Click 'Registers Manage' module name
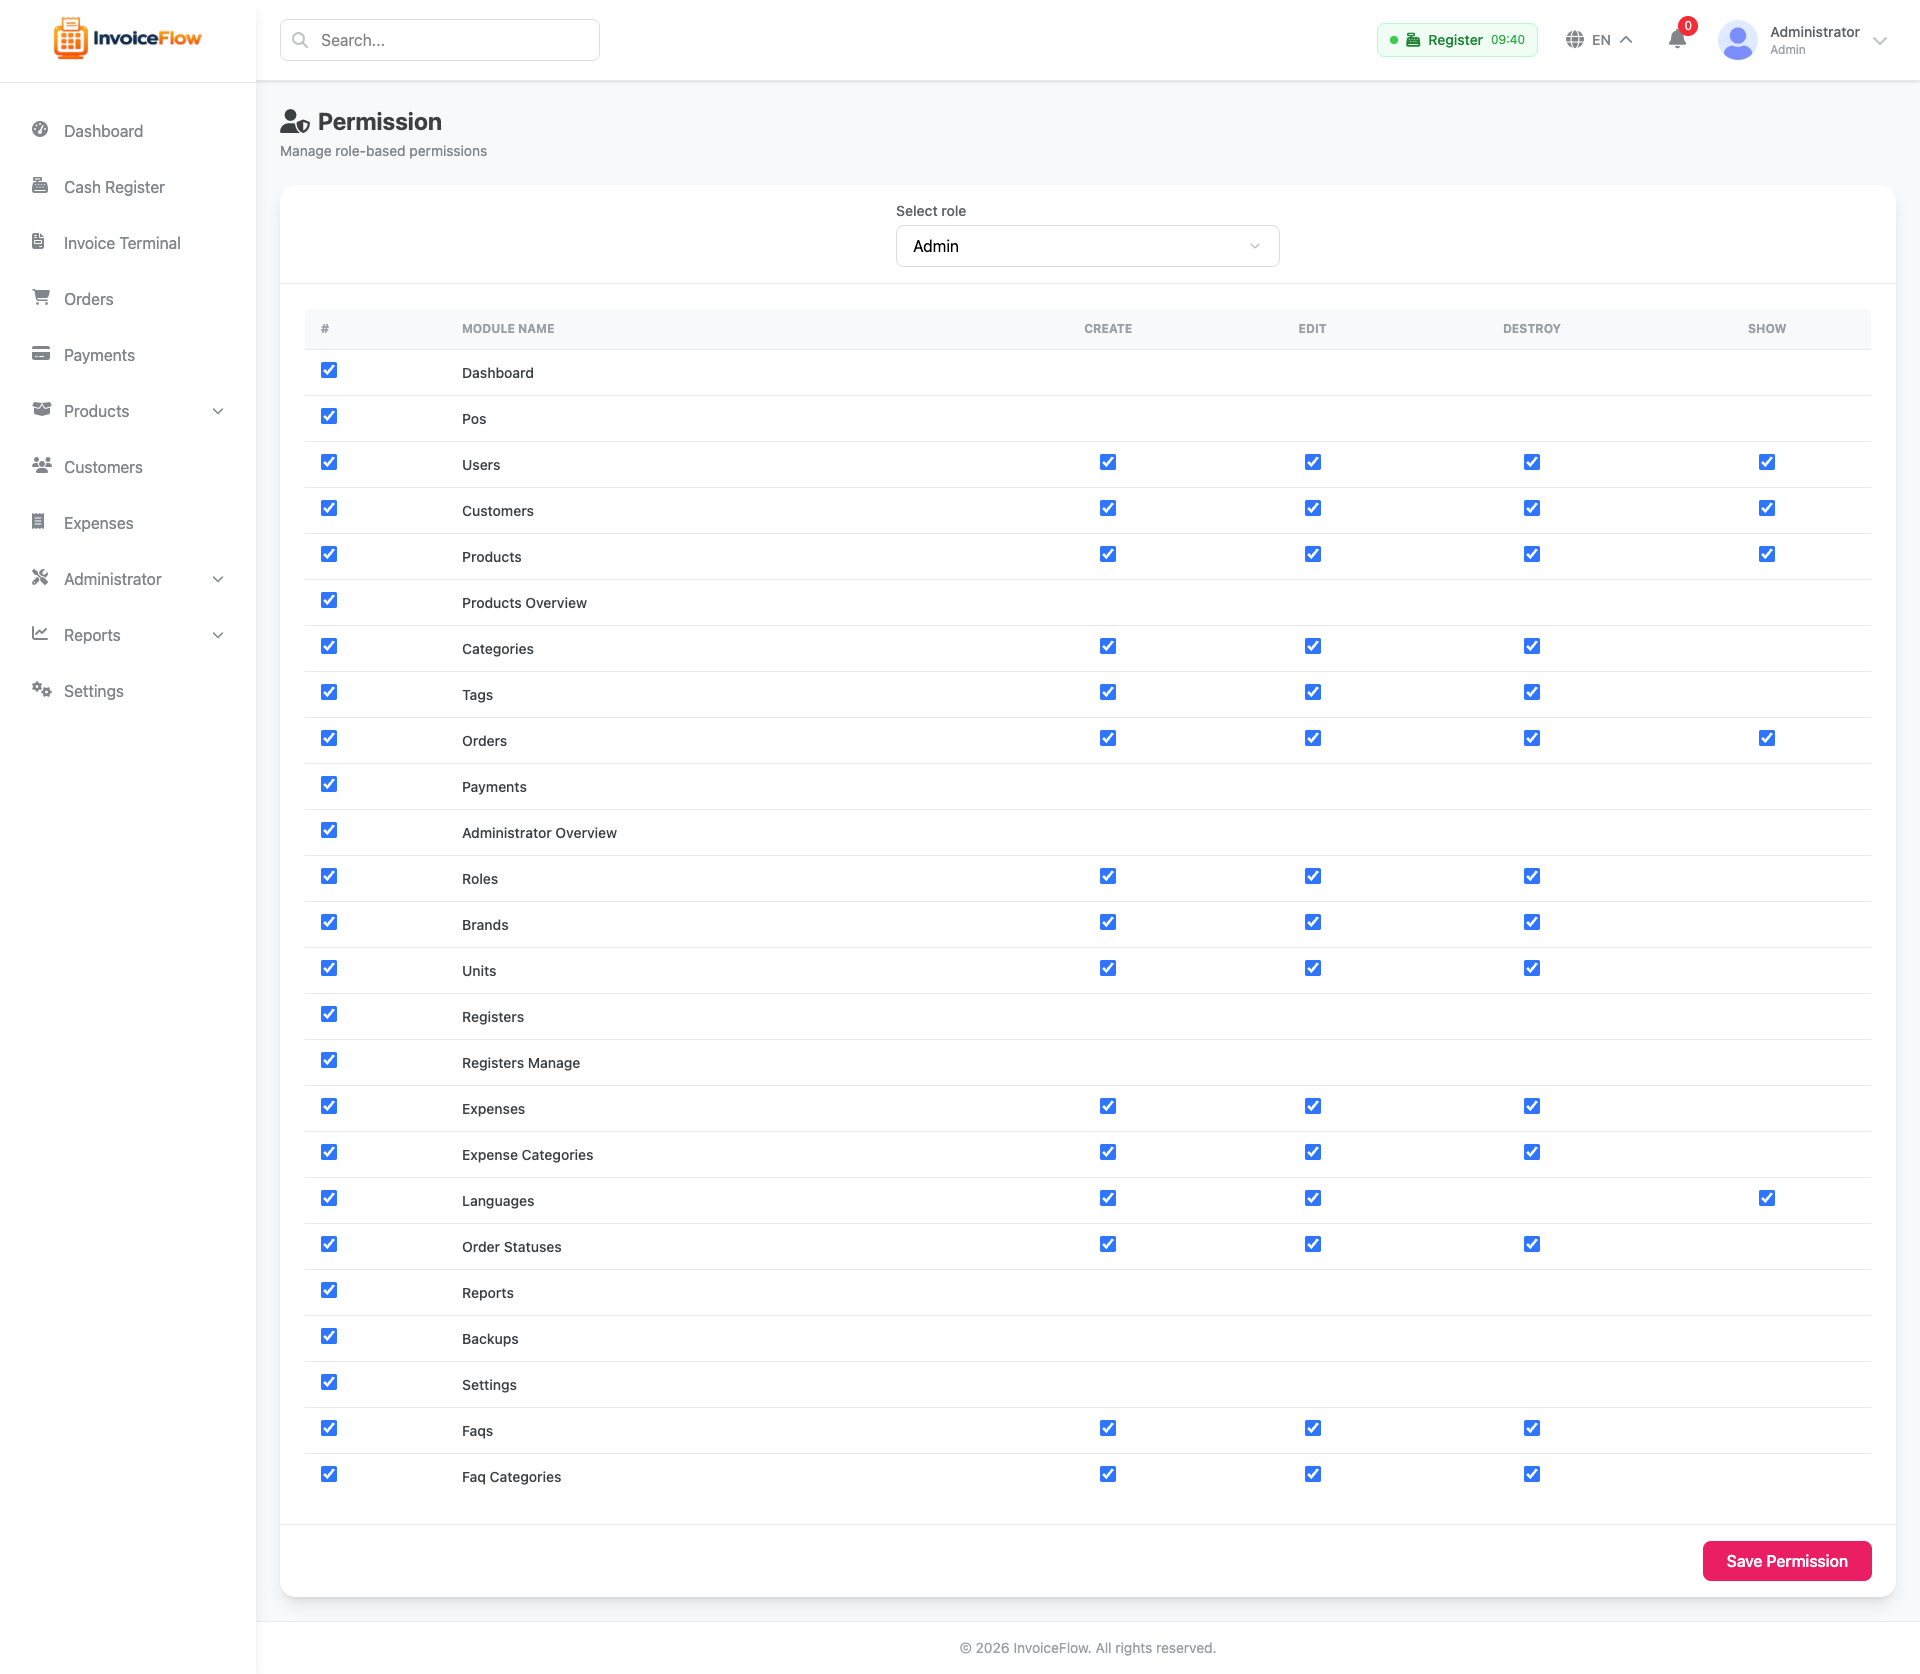This screenshot has height=1674, width=1920. click(521, 1063)
